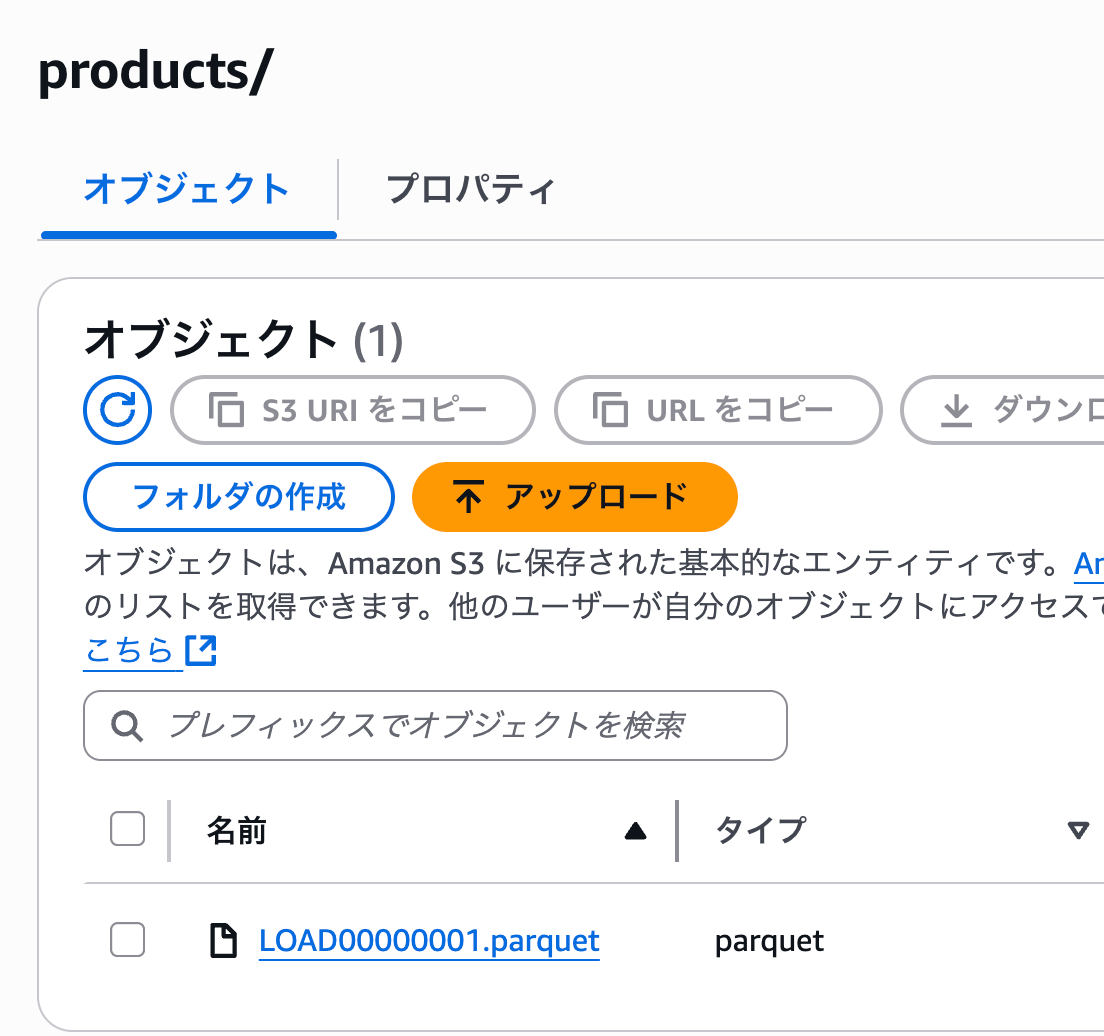
Task: Open the LOAD00000001.parquet object link
Action: click(429, 941)
